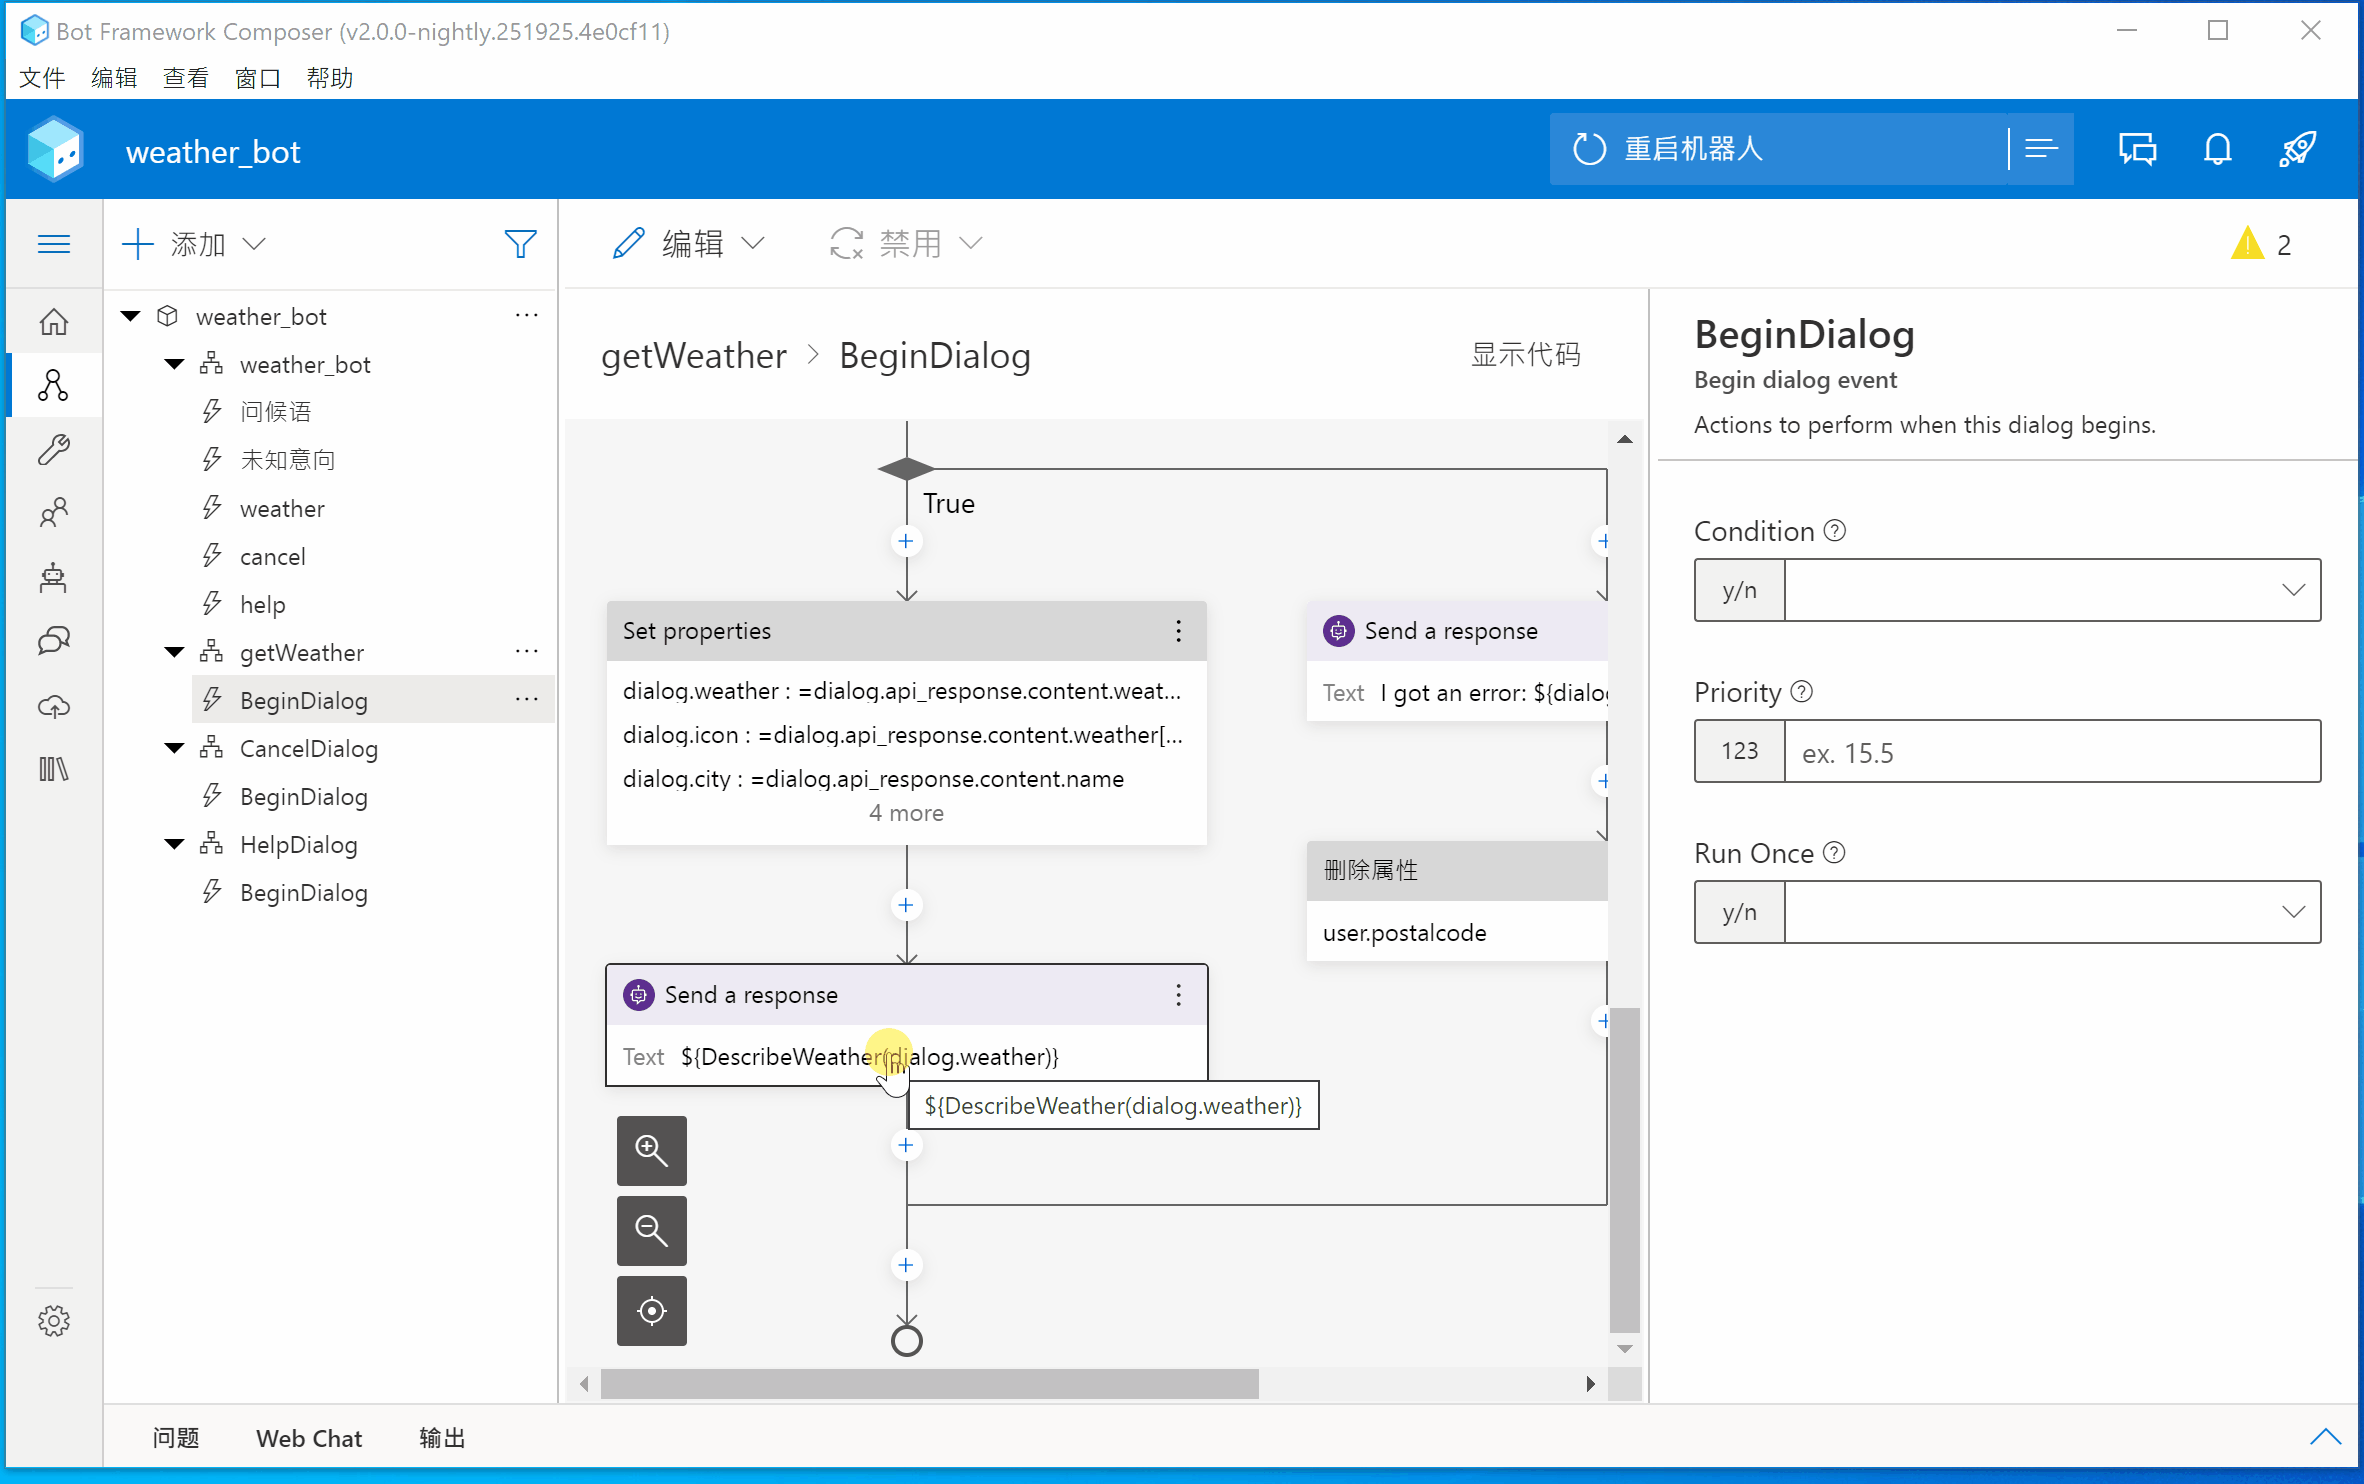The image size is (2364, 1484).
Task: Switch to the Web Chat tab
Action: tap(309, 1437)
